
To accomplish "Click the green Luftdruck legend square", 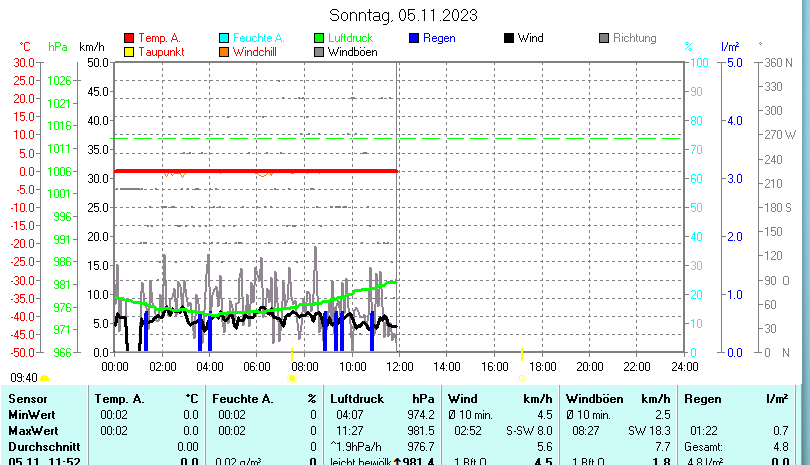I will [319, 38].
